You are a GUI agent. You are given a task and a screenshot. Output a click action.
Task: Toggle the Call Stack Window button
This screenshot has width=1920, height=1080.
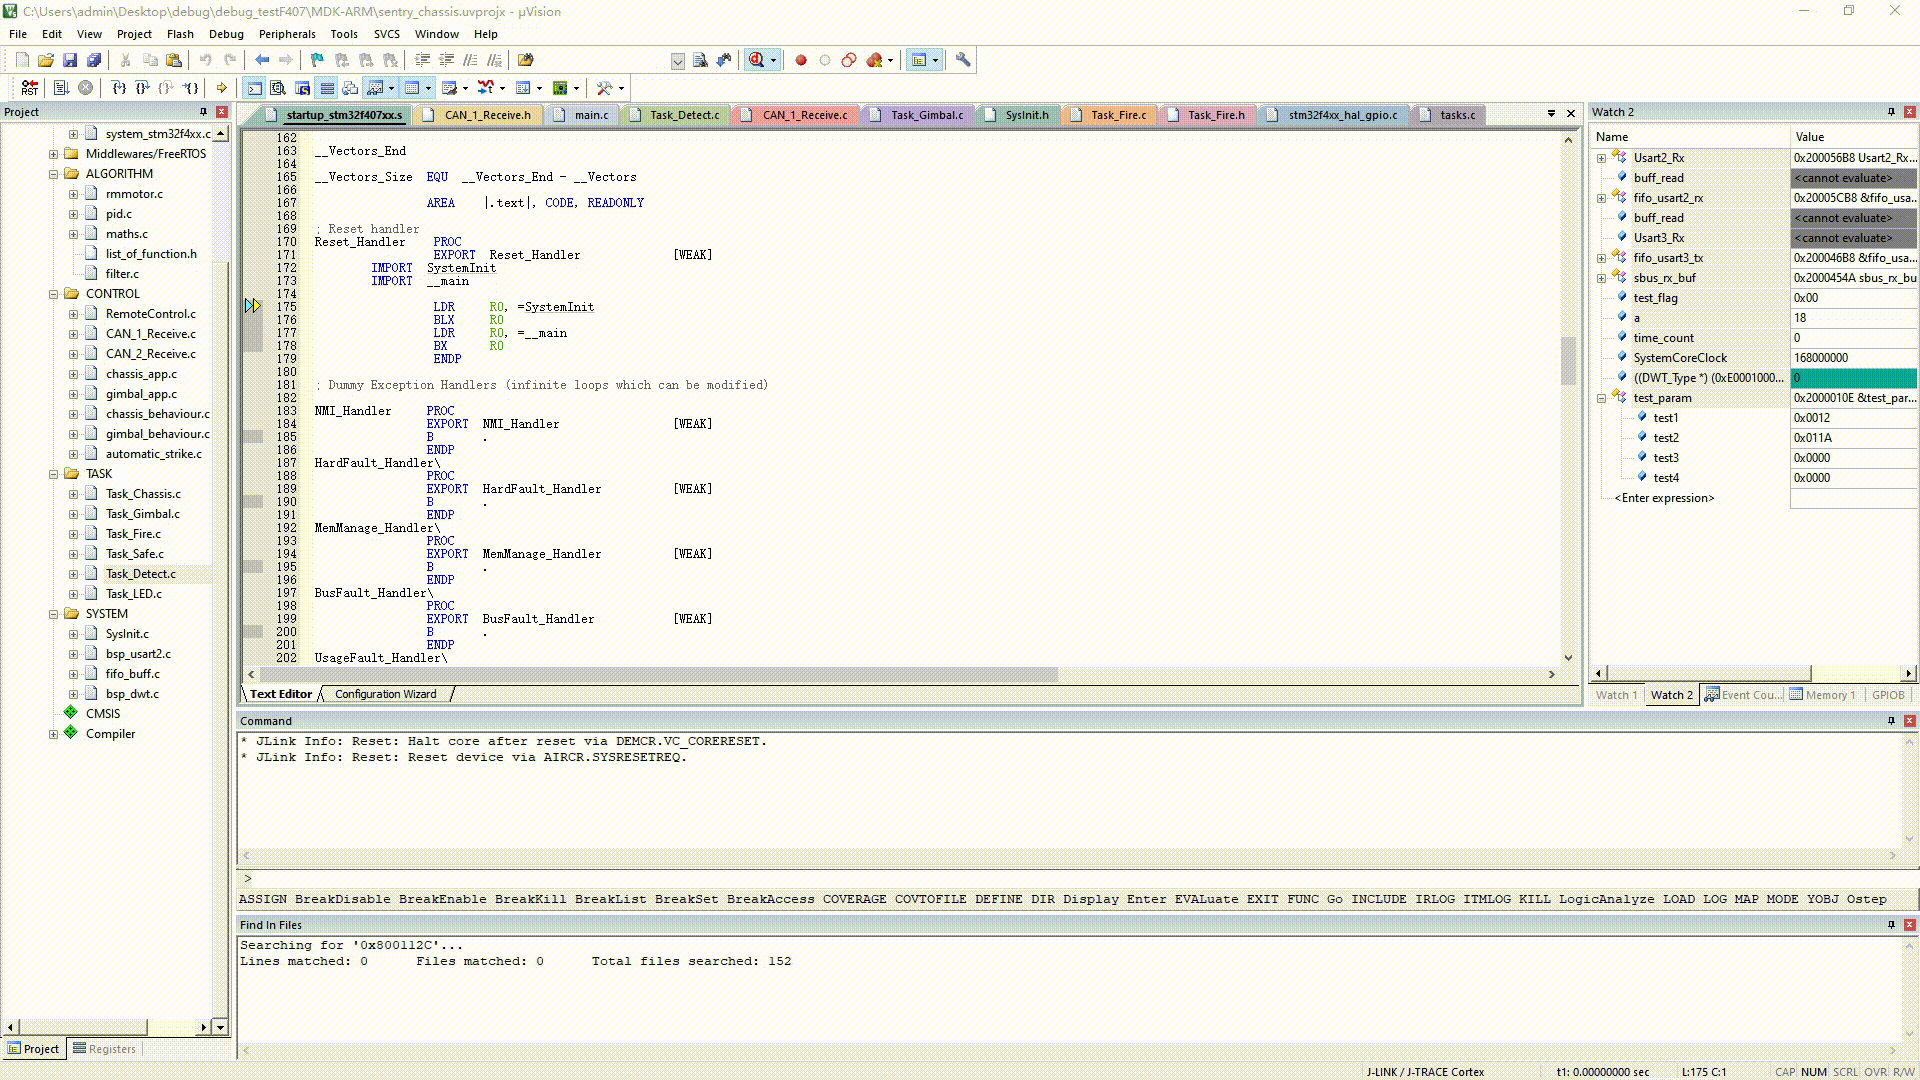pos(350,88)
